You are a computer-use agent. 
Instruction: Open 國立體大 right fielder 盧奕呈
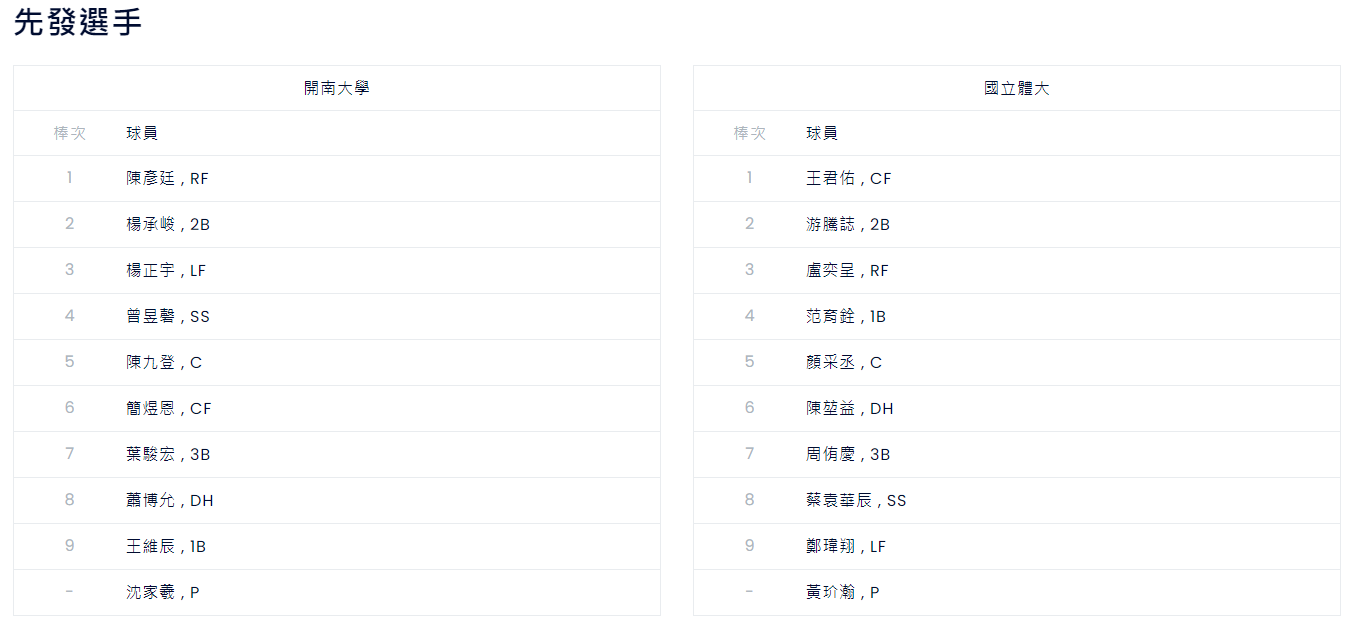coord(847,271)
